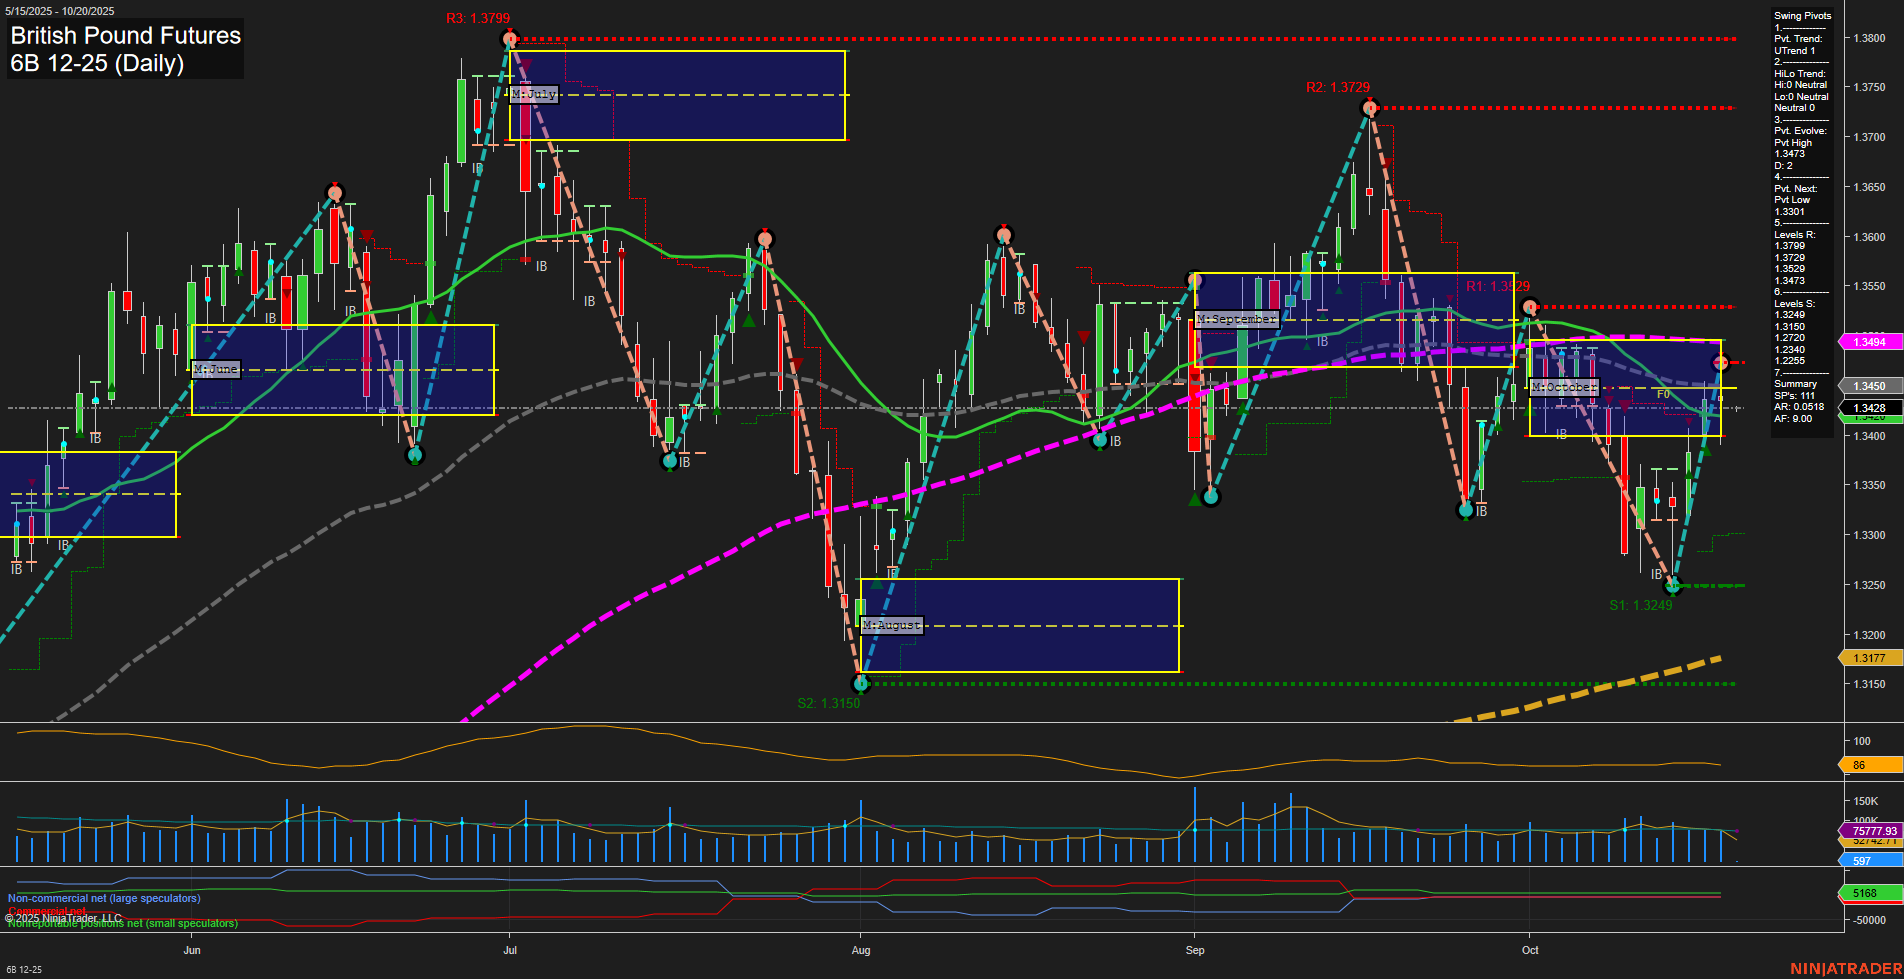Screen dimensions: 1904x979
Task: Toggle the Commercial net indicator label
Action: pyautogui.click(x=44, y=911)
